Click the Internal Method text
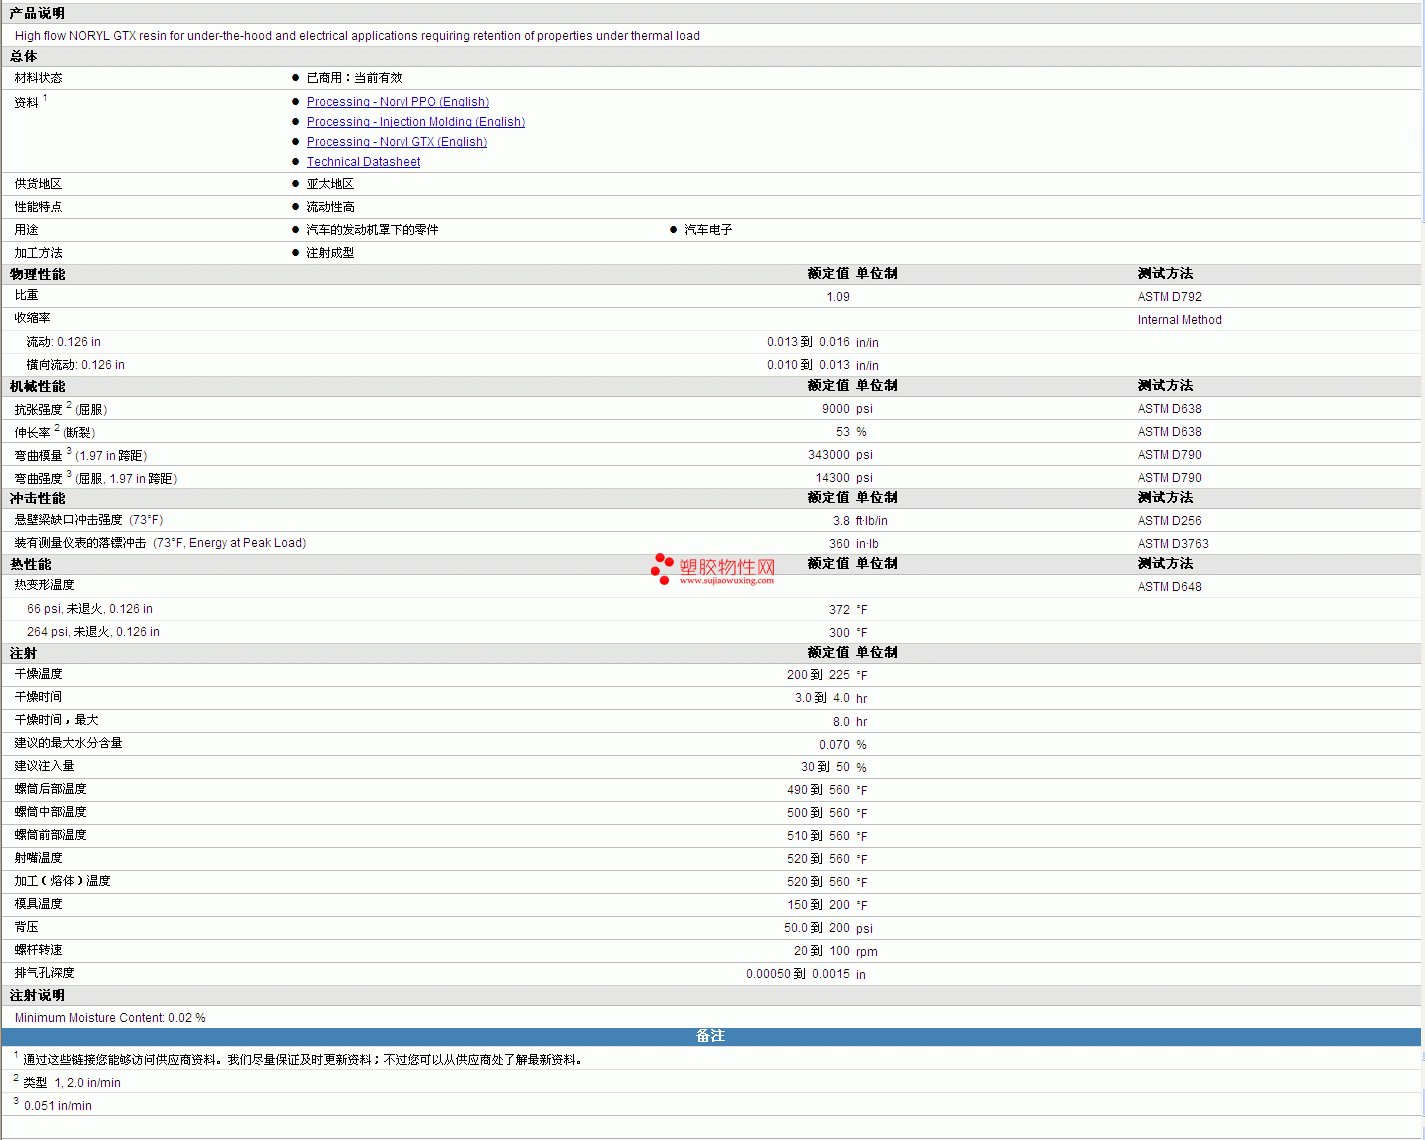 [x=1180, y=320]
